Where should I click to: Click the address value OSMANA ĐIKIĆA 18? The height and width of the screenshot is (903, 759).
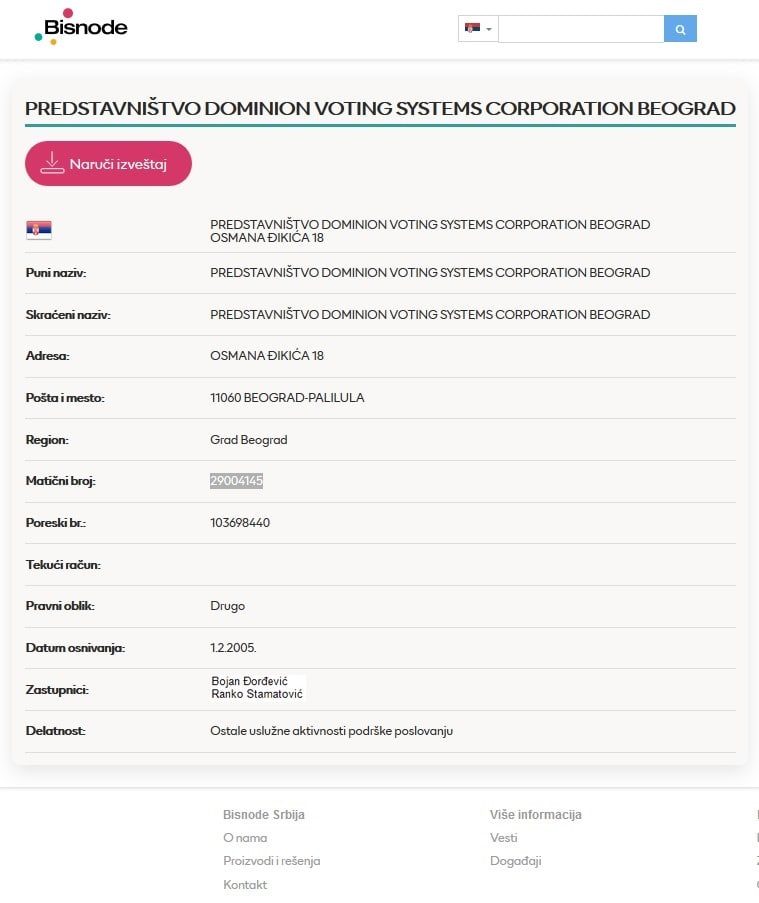(x=267, y=356)
